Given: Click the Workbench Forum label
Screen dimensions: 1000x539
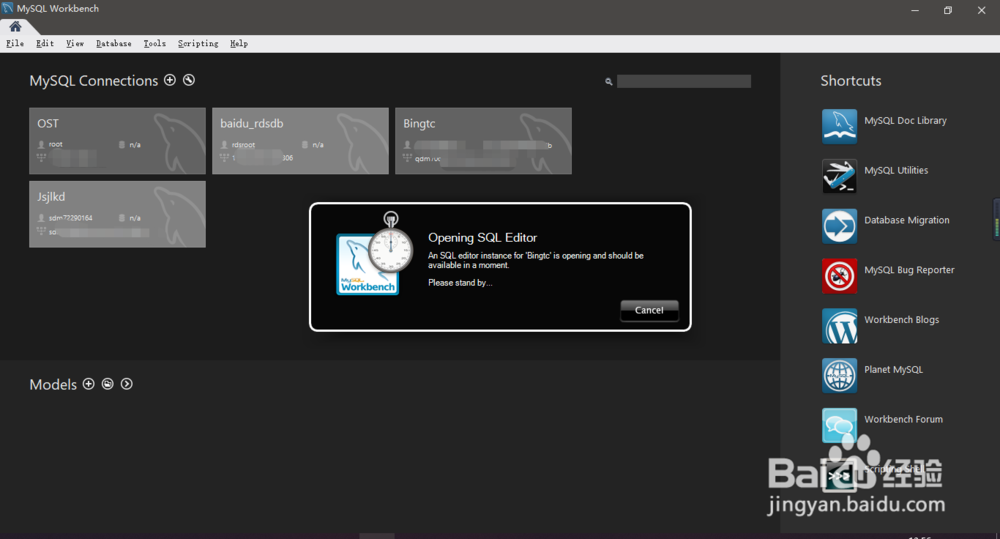Looking at the screenshot, I should 903,419.
